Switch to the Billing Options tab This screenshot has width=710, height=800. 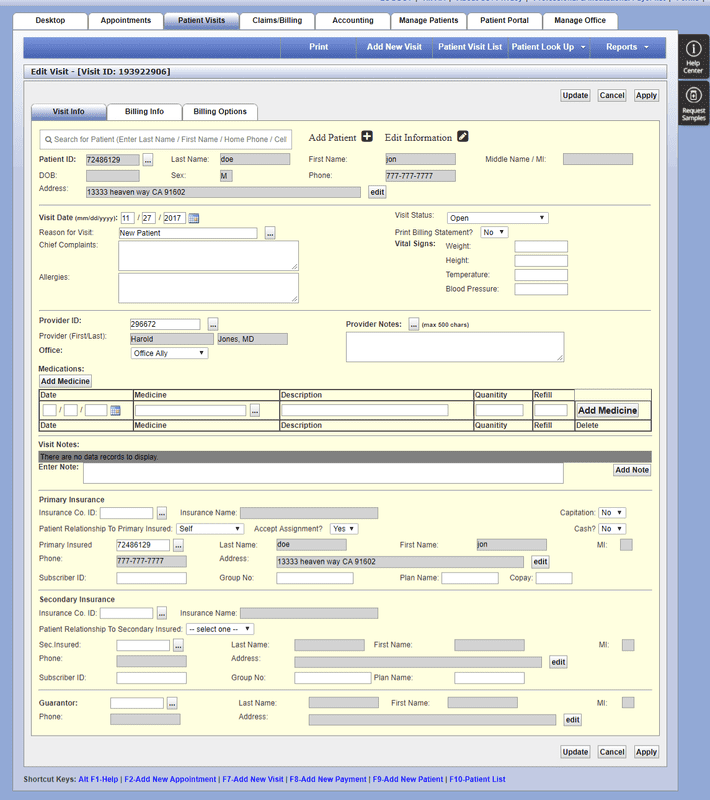220,112
